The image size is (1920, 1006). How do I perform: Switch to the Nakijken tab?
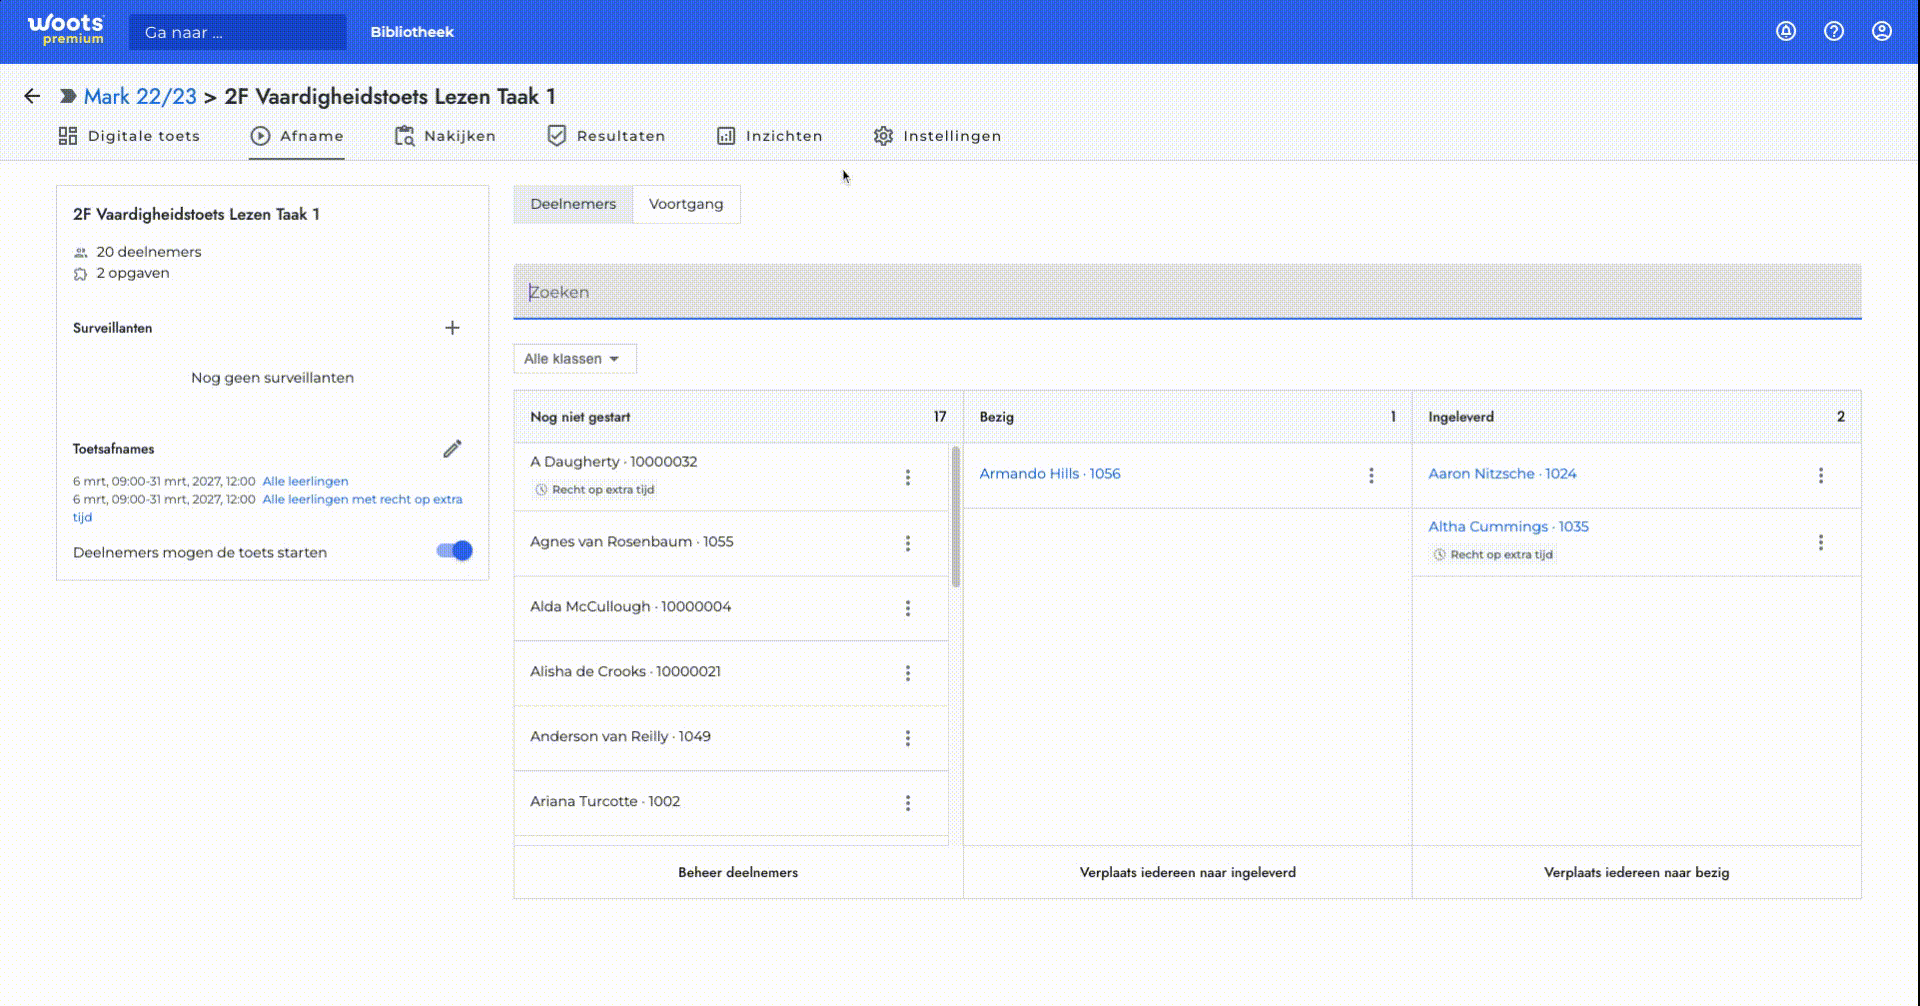[445, 136]
